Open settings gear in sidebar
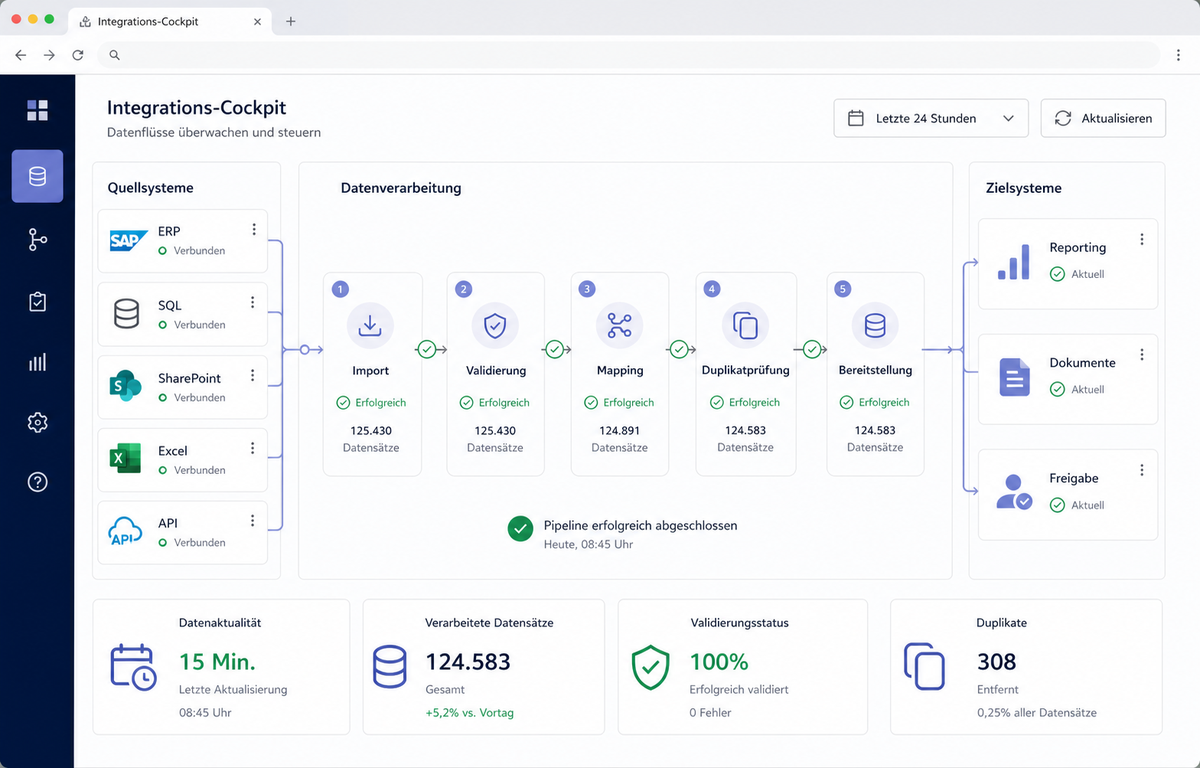Viewport: 1200px width, 768px height. point(37,422)
